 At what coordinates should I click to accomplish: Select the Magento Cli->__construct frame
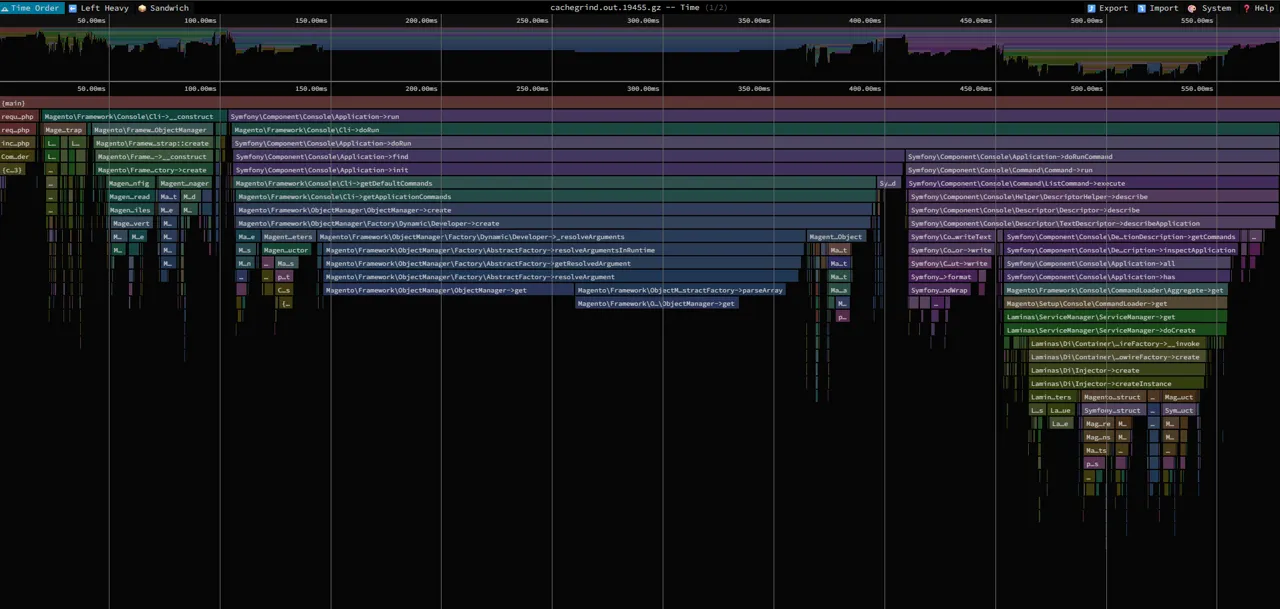pyautogui.click(x=132, y=116)
